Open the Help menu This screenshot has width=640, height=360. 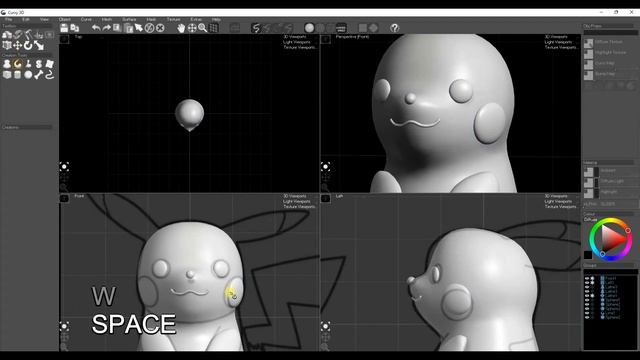216,19
